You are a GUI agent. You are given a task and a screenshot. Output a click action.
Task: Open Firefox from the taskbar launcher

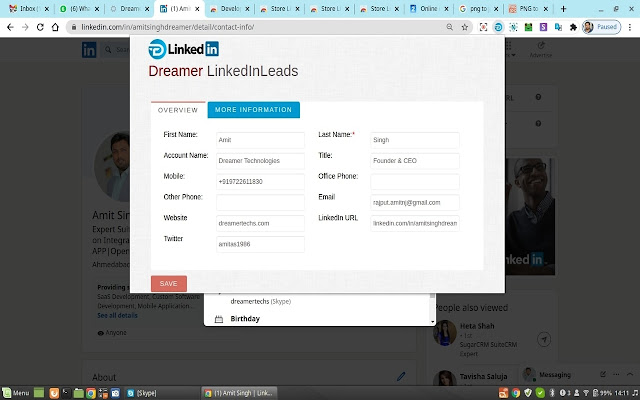(54, 393)
